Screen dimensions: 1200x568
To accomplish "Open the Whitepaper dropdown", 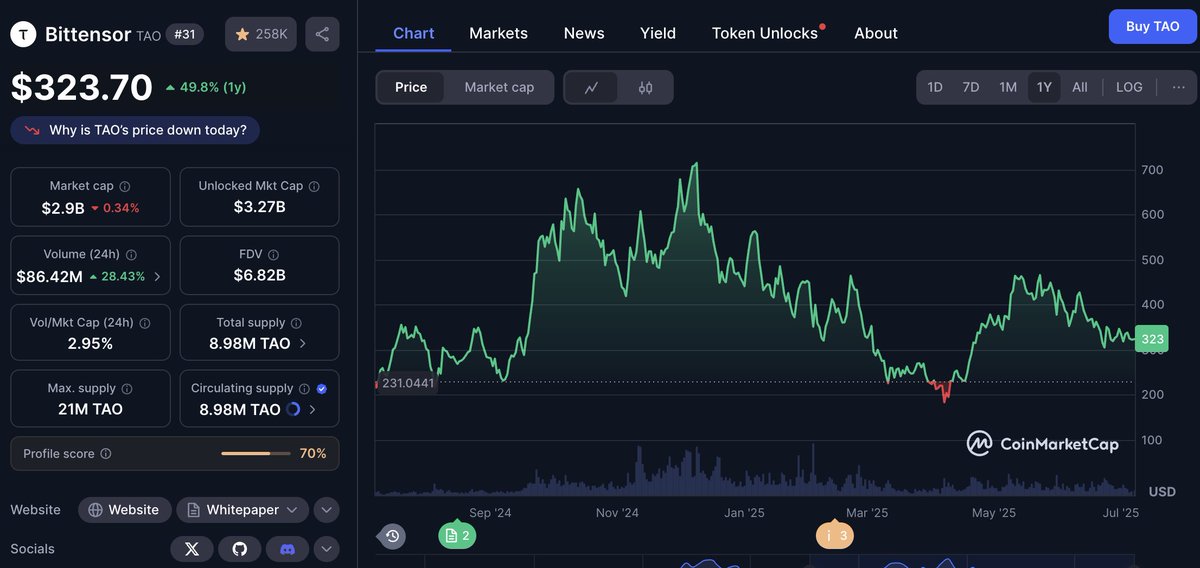I will (243, 510).
